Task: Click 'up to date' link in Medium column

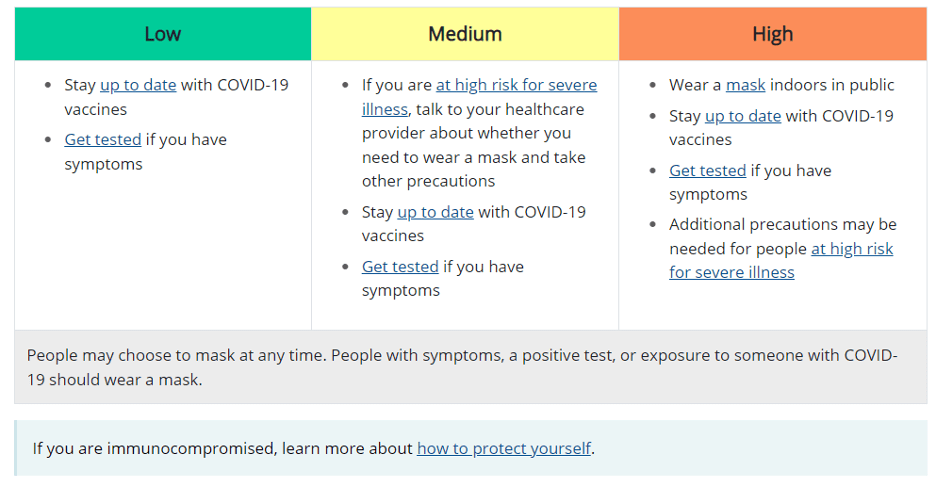Action: tap(435, 212)
